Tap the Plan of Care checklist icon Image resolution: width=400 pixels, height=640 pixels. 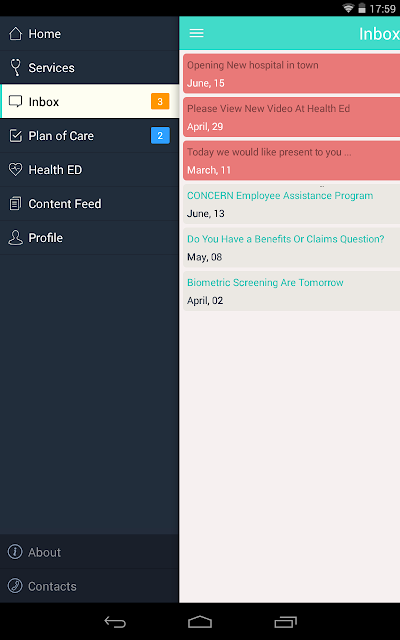pos(16,136)
